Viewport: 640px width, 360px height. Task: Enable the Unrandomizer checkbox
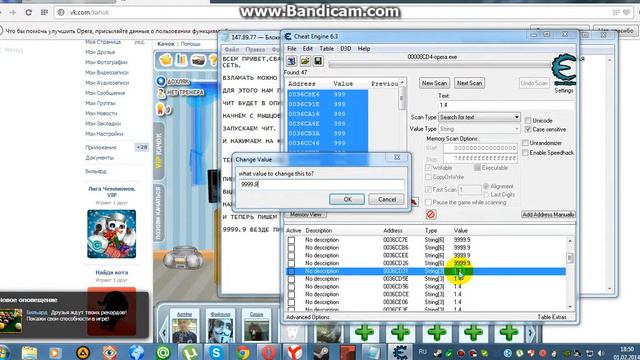[x=525, y=143]
